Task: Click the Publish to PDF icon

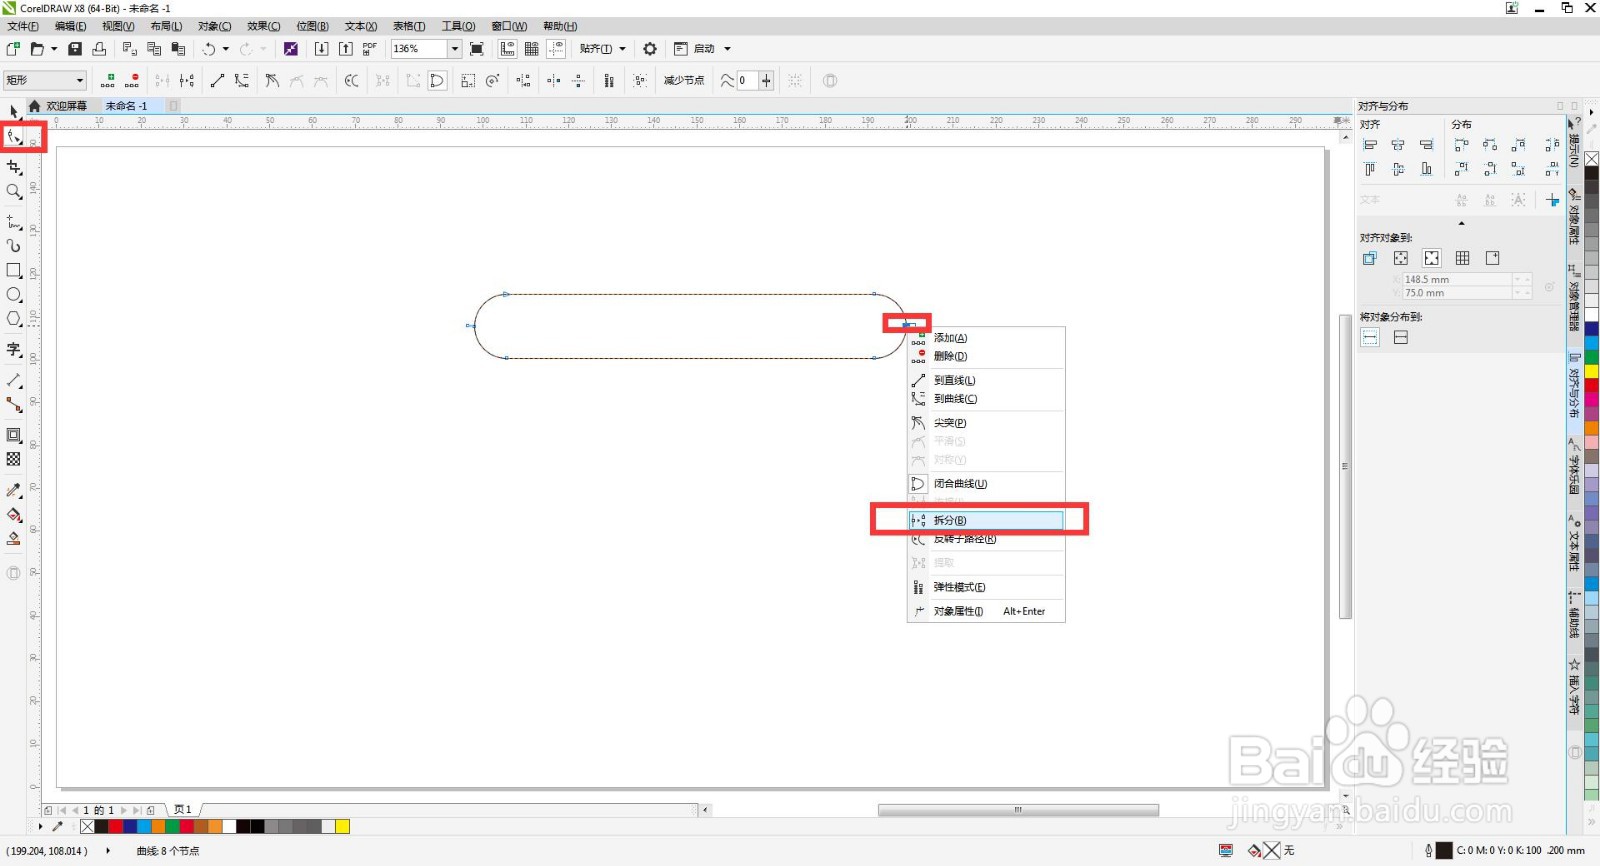Action: tap(369, 49)
